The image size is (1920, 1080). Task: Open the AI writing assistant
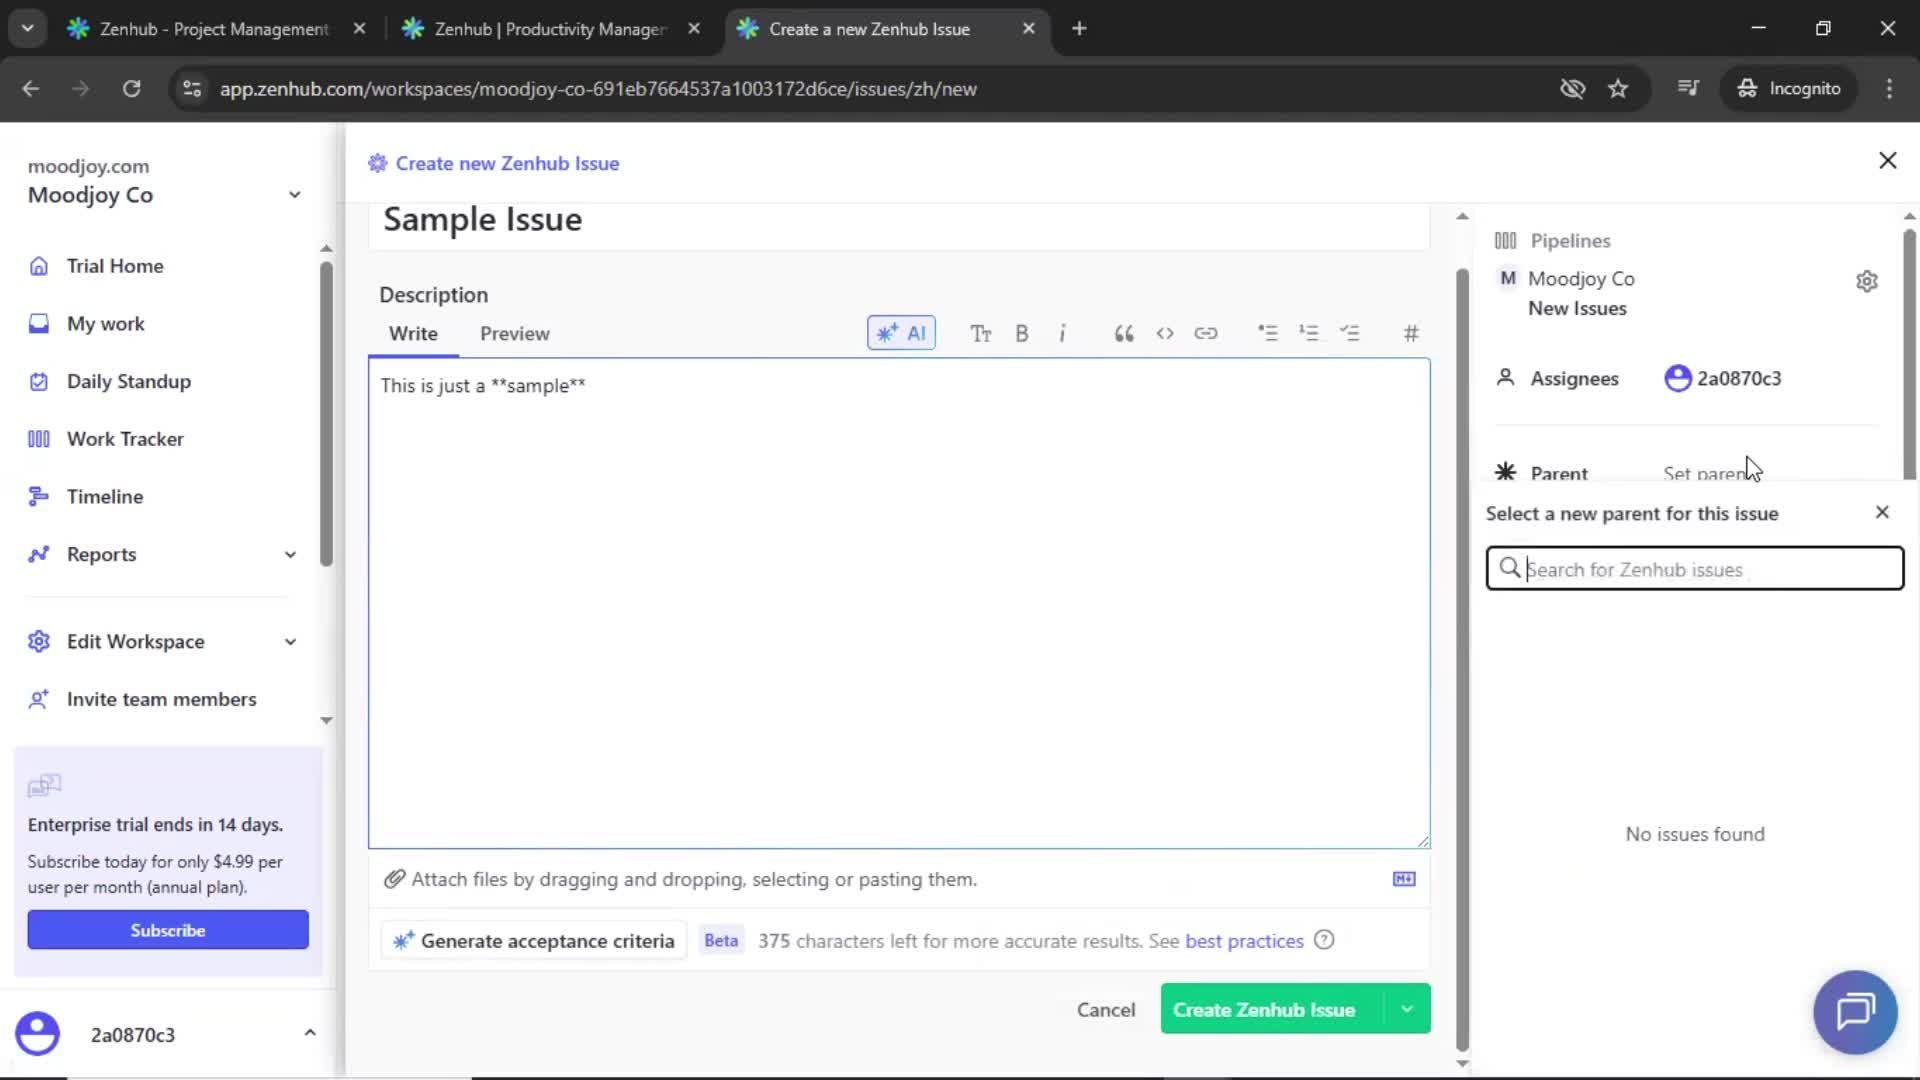[x=899, y=332]
